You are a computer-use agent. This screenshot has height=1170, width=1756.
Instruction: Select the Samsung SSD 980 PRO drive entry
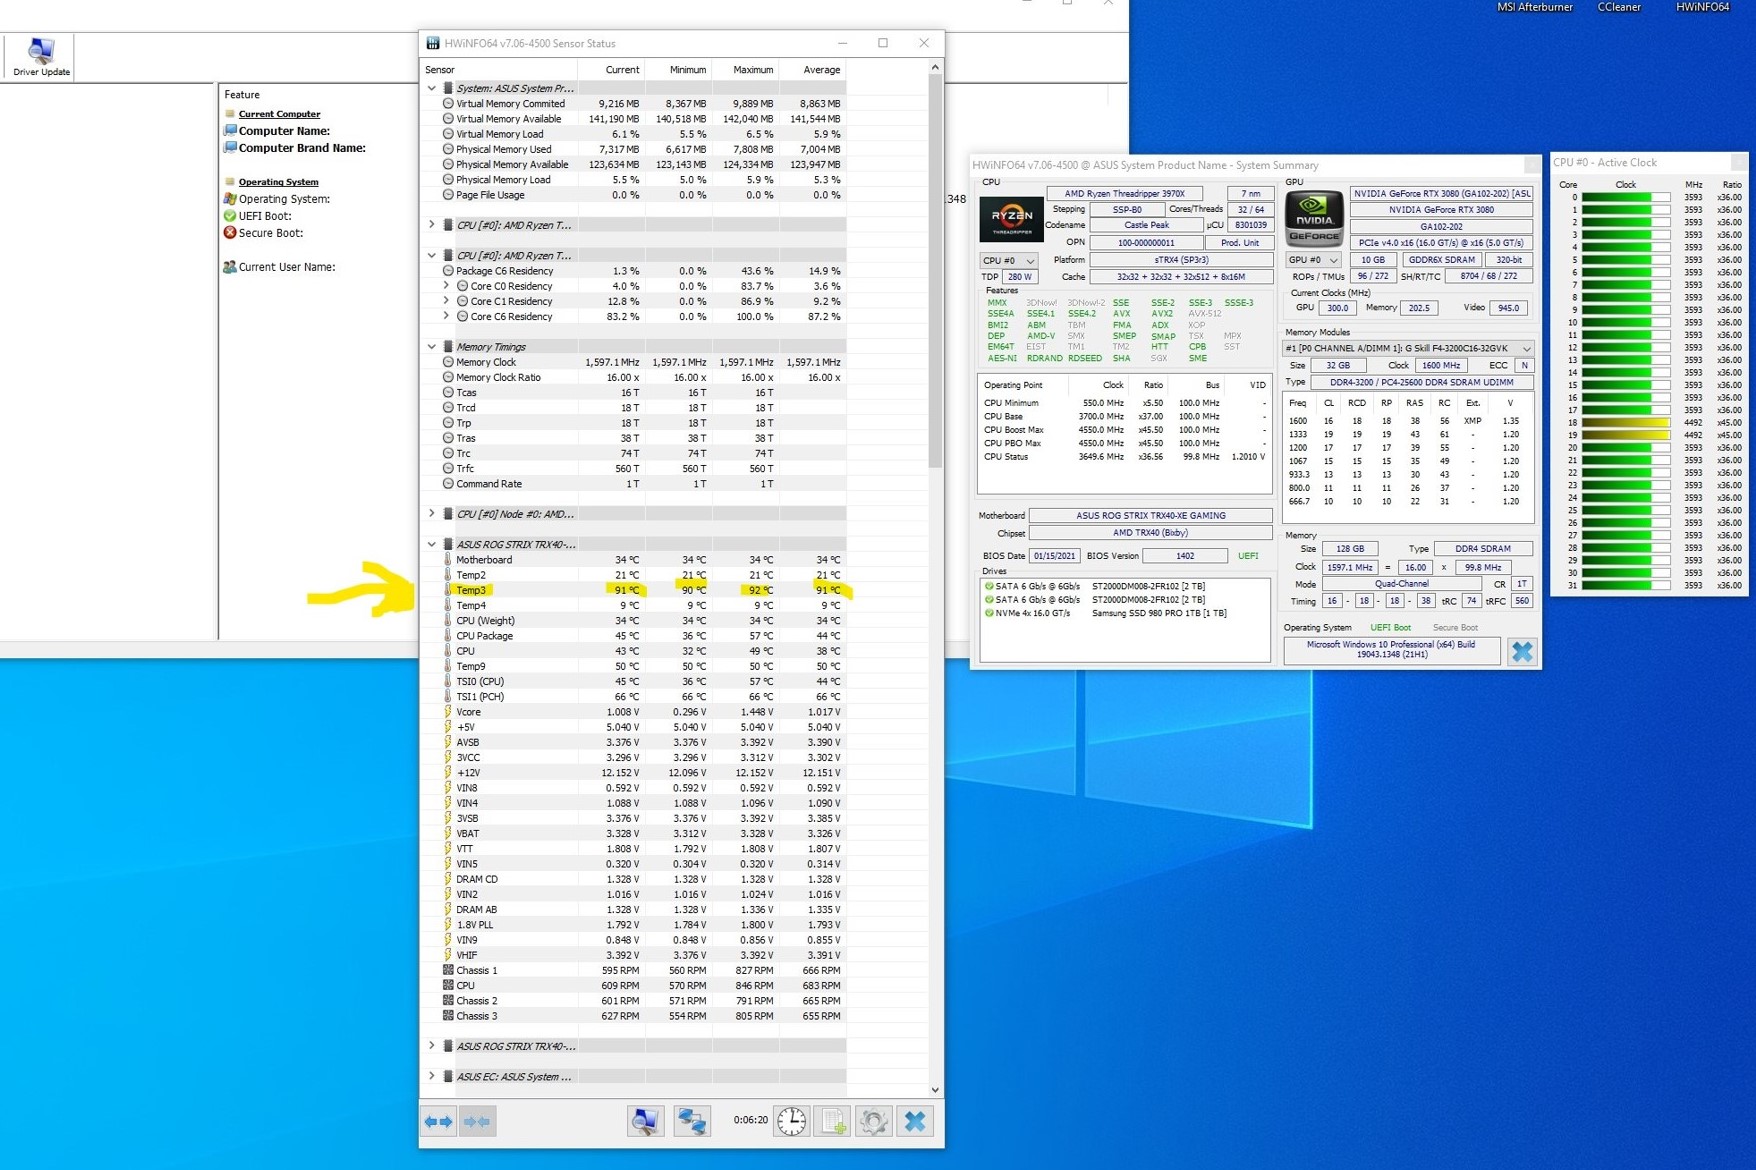click(x=1159, y=613)
